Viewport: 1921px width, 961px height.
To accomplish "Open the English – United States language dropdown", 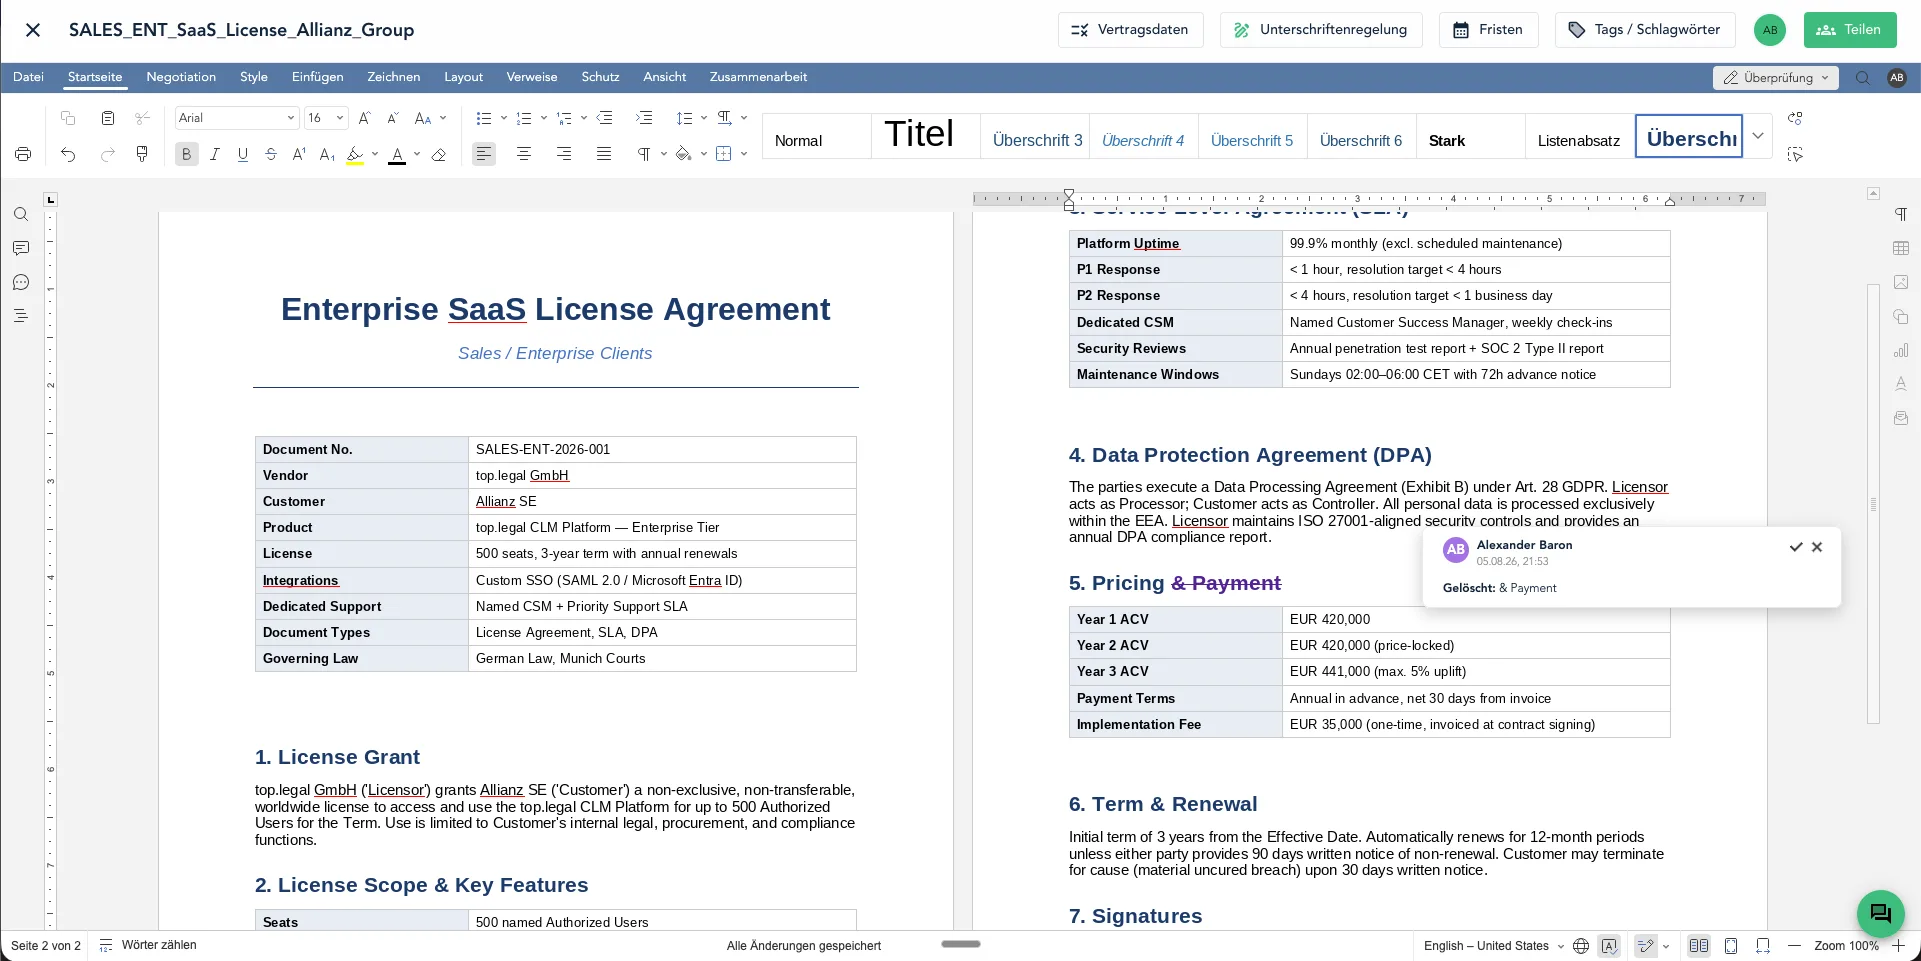I will point(1494,946).
